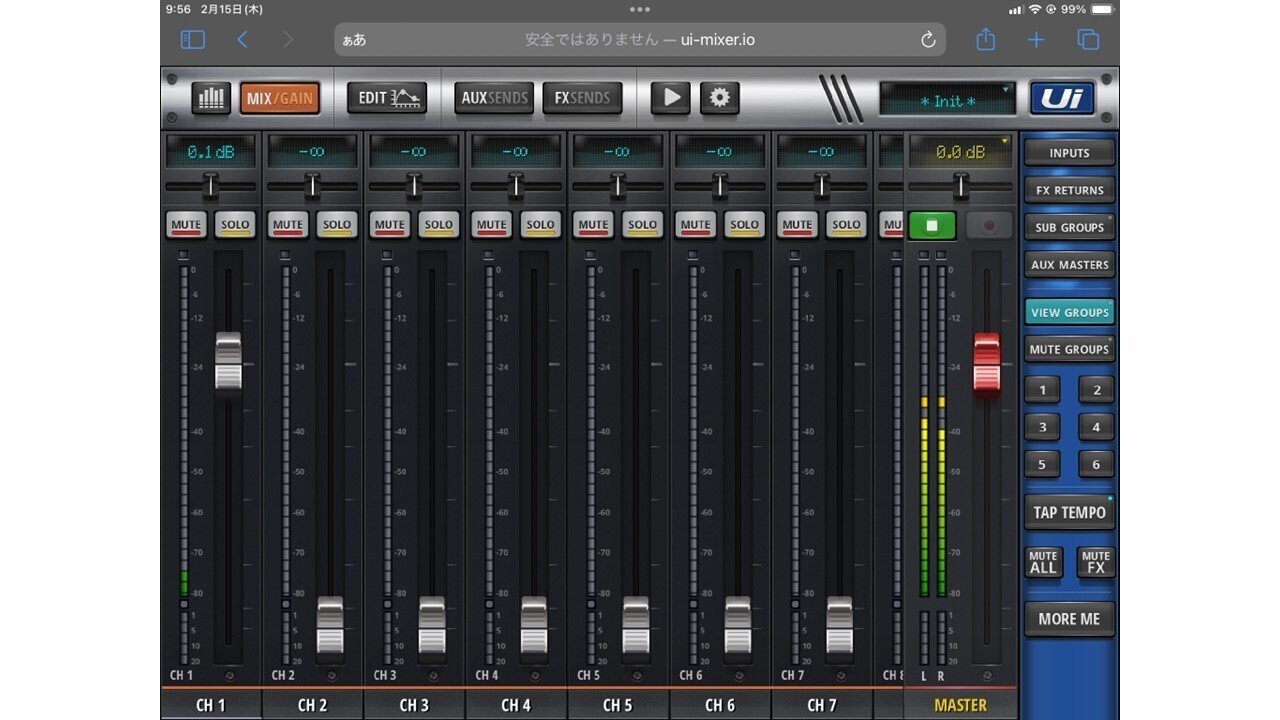
Task: Toggle Safari sidebar icon
Action: click(x=192, y=40)
